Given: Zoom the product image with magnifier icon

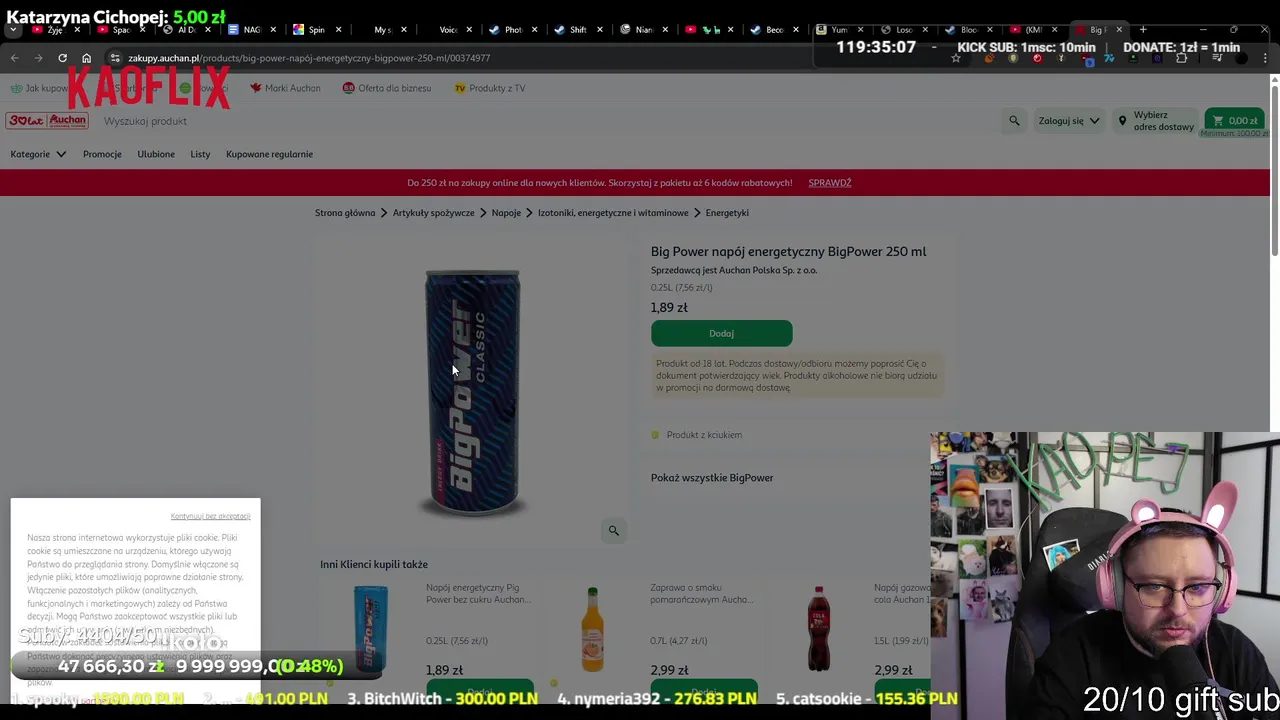Looking at the screenshot, I should pos(614,531).
